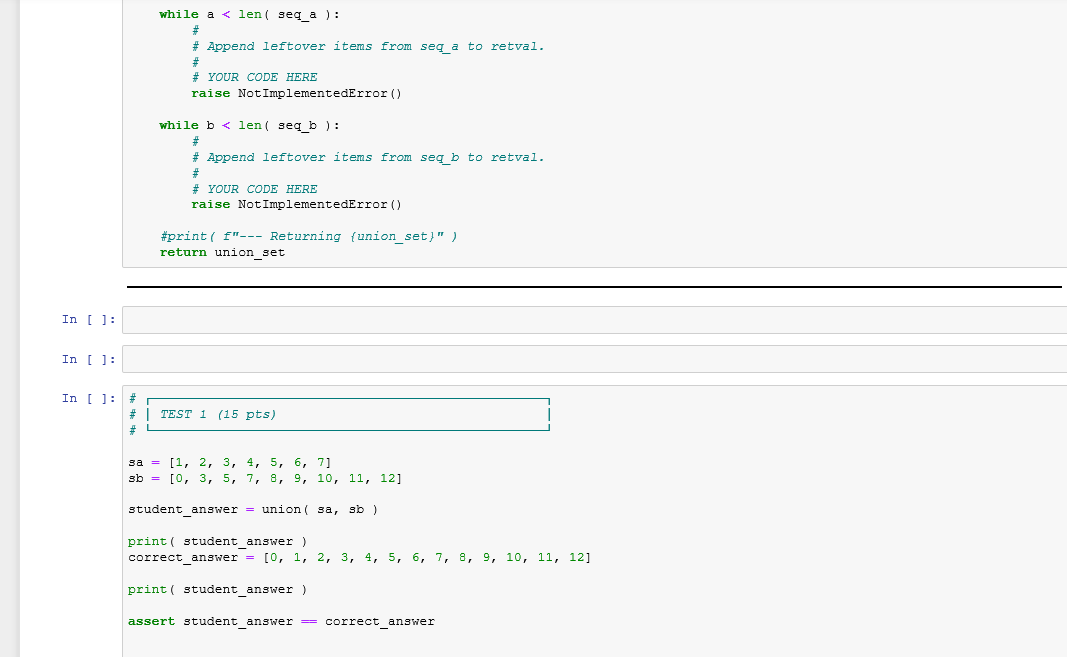This screenshot has width=1067, height=657.
Task: Click the assert student_answer line
Action: (x=281, y=620)
